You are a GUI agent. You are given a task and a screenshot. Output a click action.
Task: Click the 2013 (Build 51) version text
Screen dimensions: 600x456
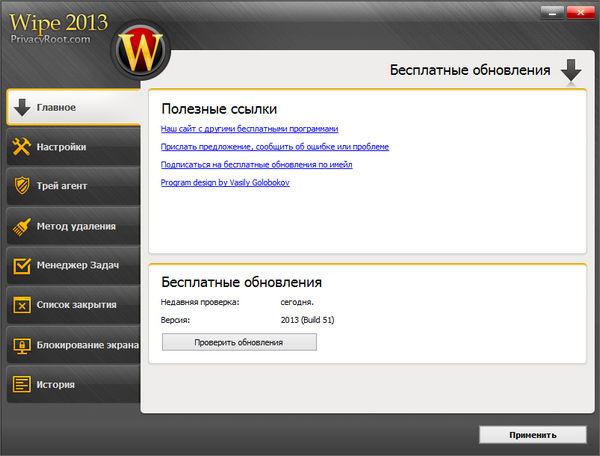tap(307, 320)
